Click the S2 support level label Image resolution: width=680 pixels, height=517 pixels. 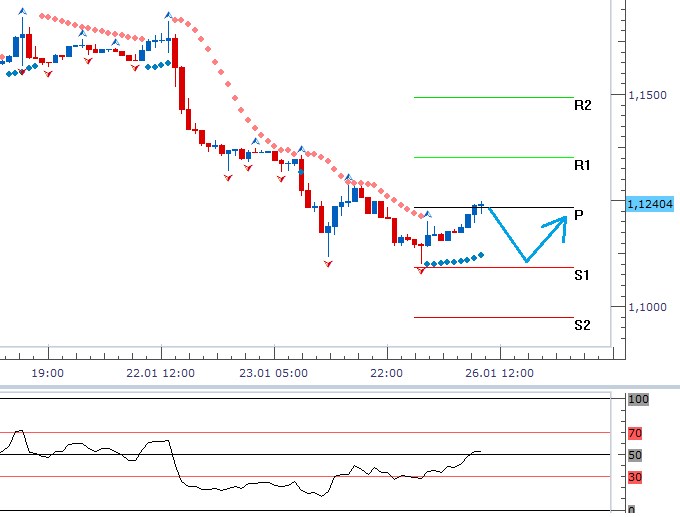pyautogui.click(x=582, y=325)
